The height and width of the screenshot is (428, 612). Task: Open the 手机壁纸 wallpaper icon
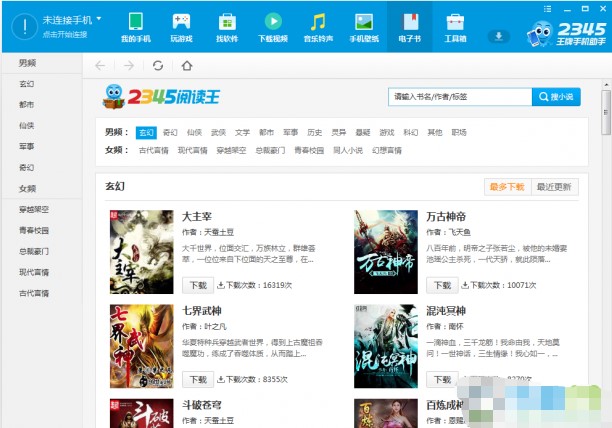[364, 27]
